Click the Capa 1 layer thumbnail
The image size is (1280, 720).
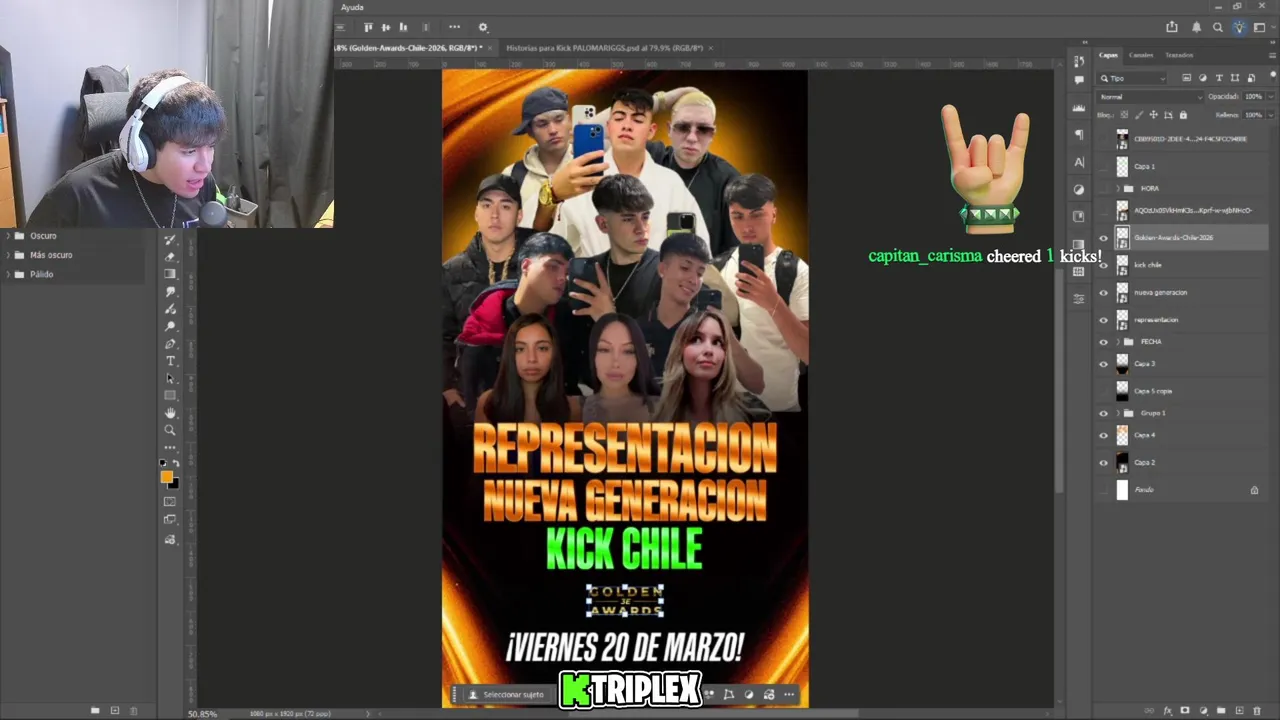pos(1122,167)
